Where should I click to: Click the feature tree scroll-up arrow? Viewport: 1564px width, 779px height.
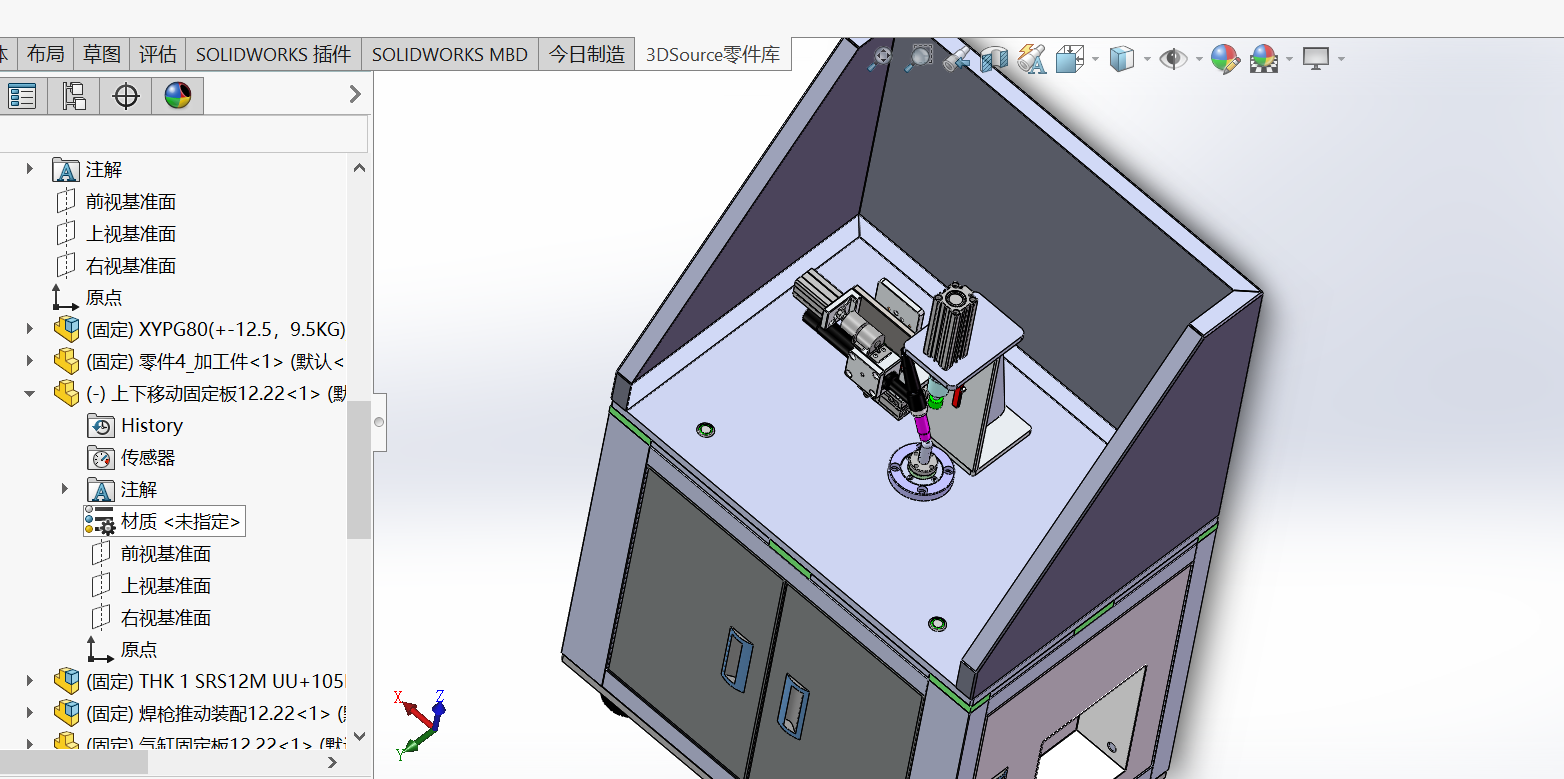click(359, 168)
